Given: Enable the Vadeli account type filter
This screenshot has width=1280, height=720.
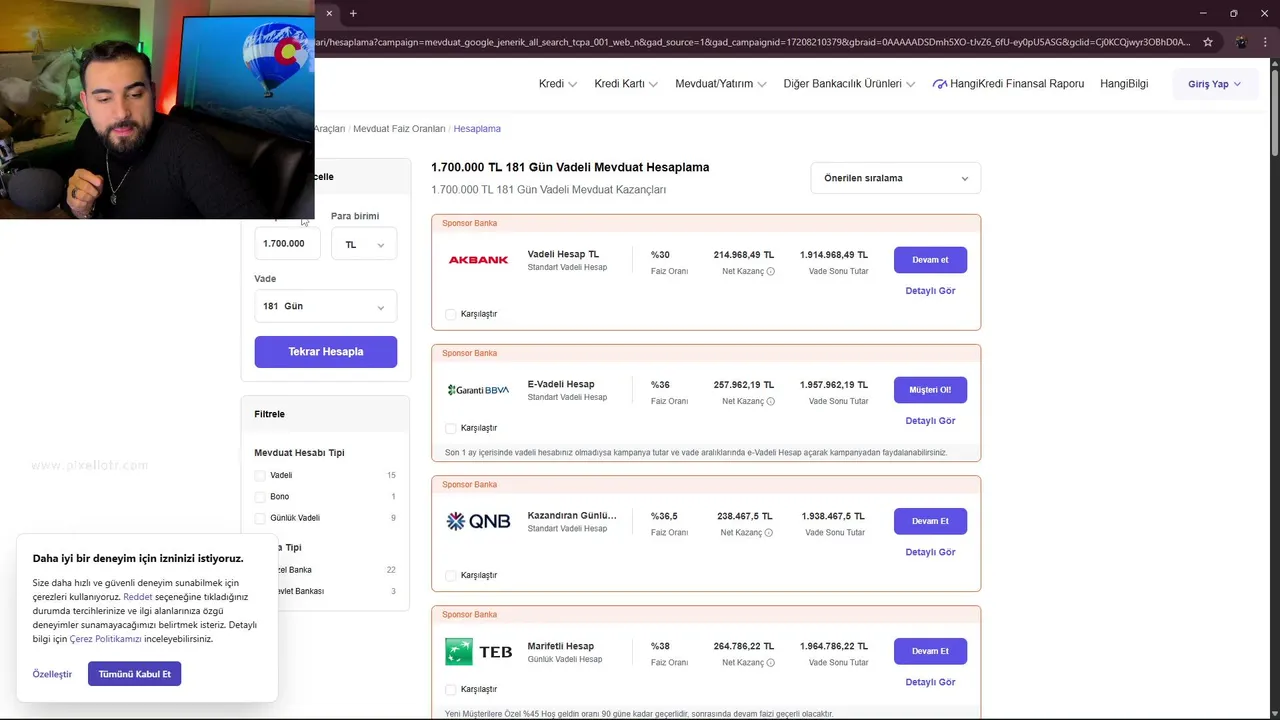Looking at the screenshot, I should point(260,476).
